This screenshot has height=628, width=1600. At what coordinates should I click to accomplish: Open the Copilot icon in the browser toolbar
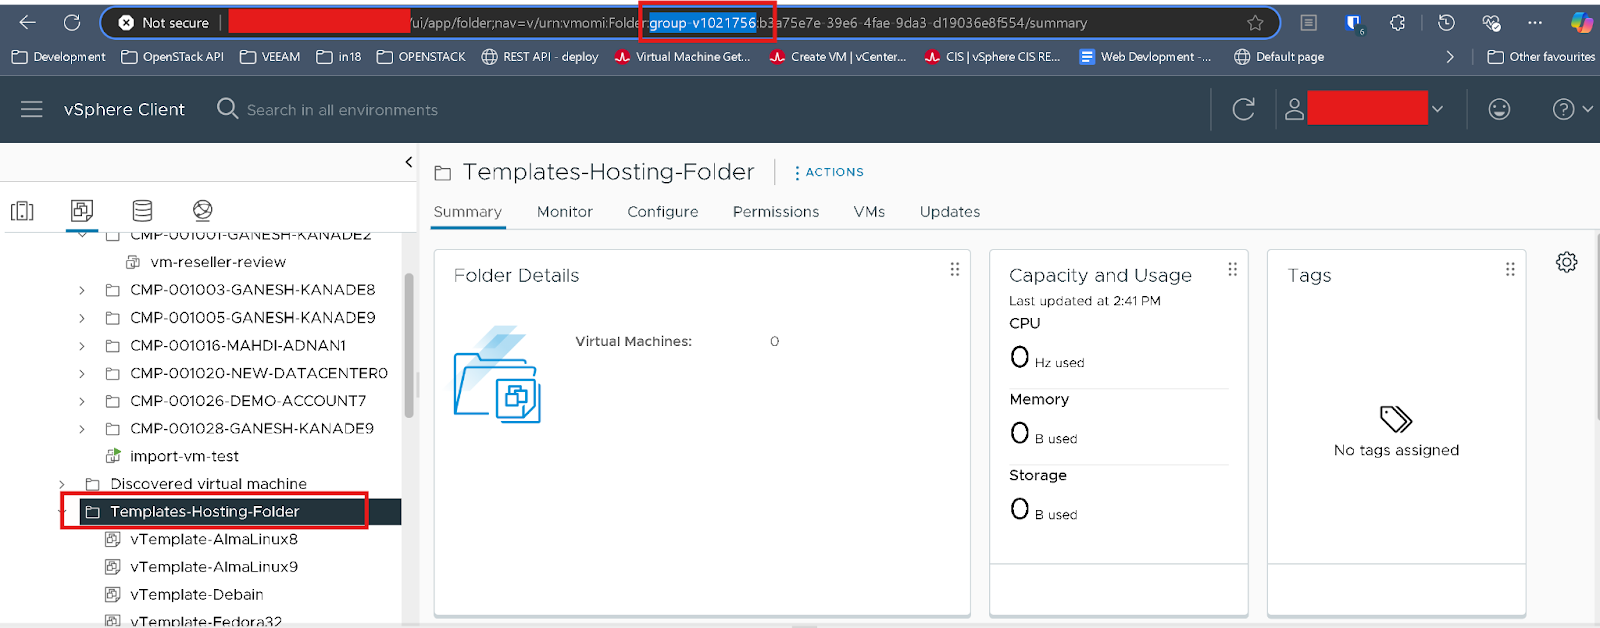(1582, 22)
